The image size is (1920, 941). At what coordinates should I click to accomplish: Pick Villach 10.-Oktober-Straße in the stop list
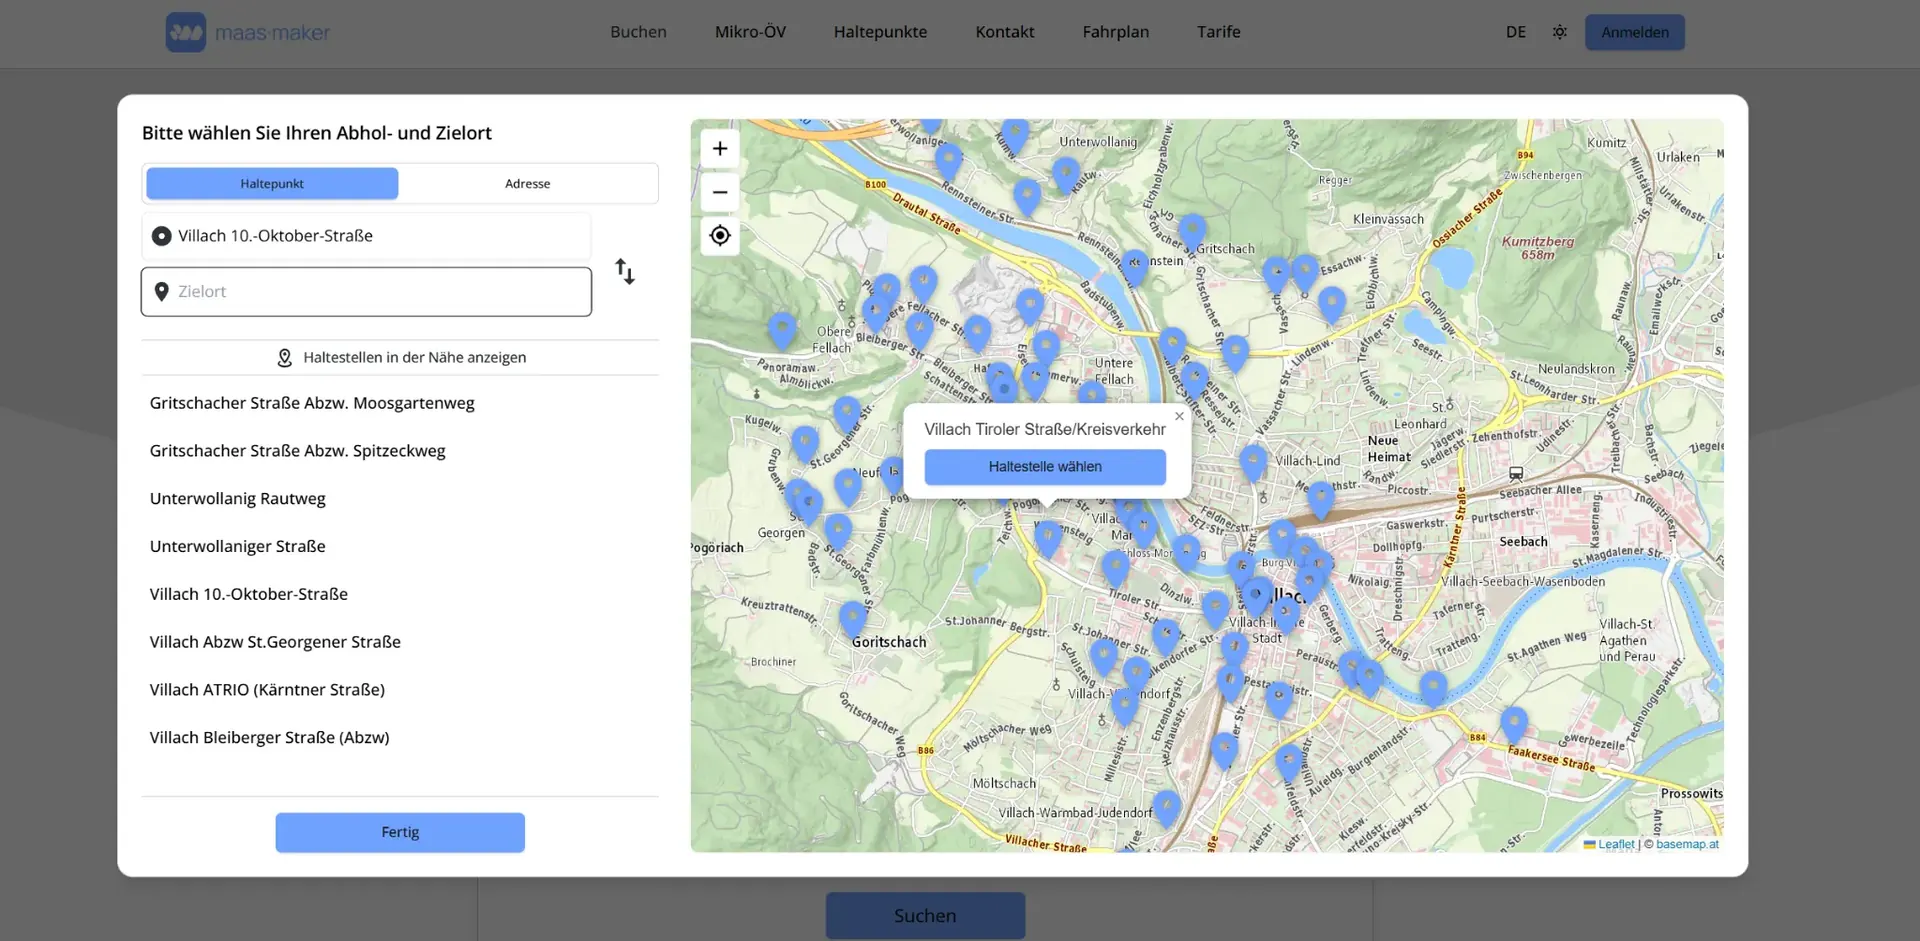(249, 595)
